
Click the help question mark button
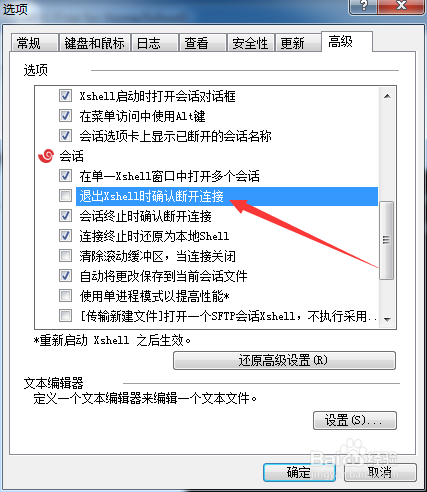[363, 6]
